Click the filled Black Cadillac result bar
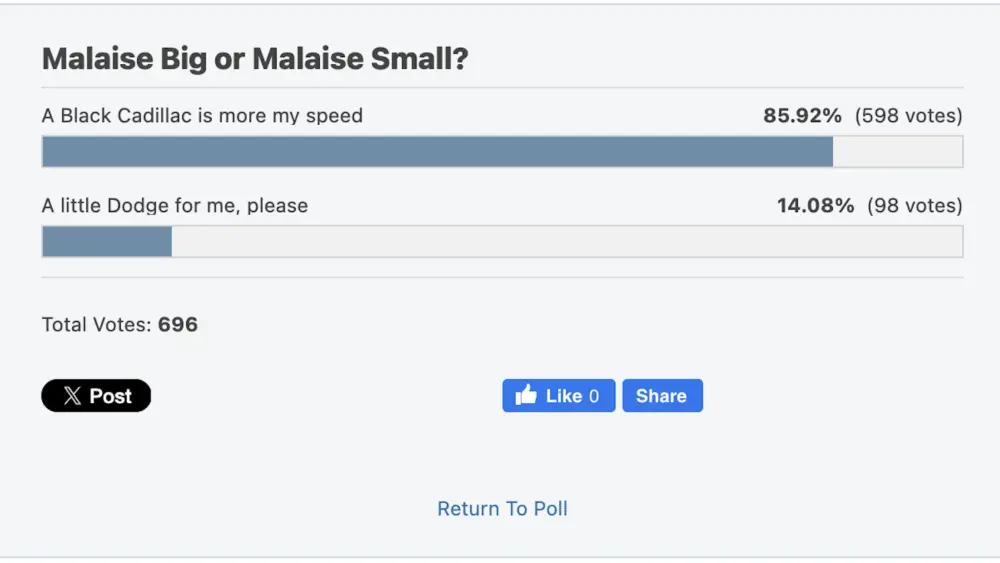 click(437, 152)
